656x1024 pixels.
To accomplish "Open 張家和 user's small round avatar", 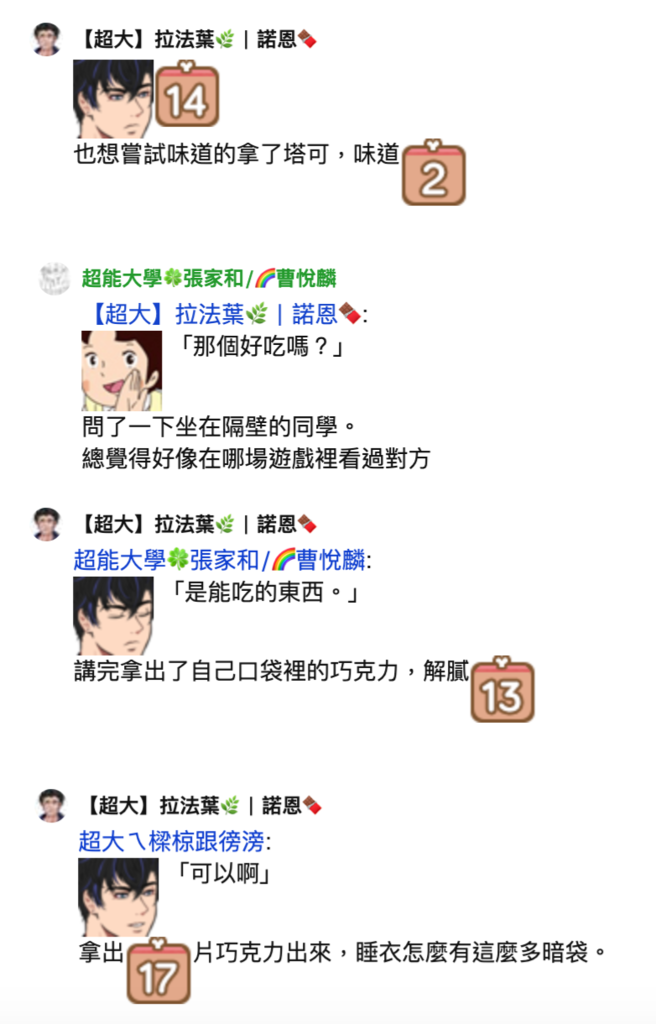I will click(x=54, y=279).
